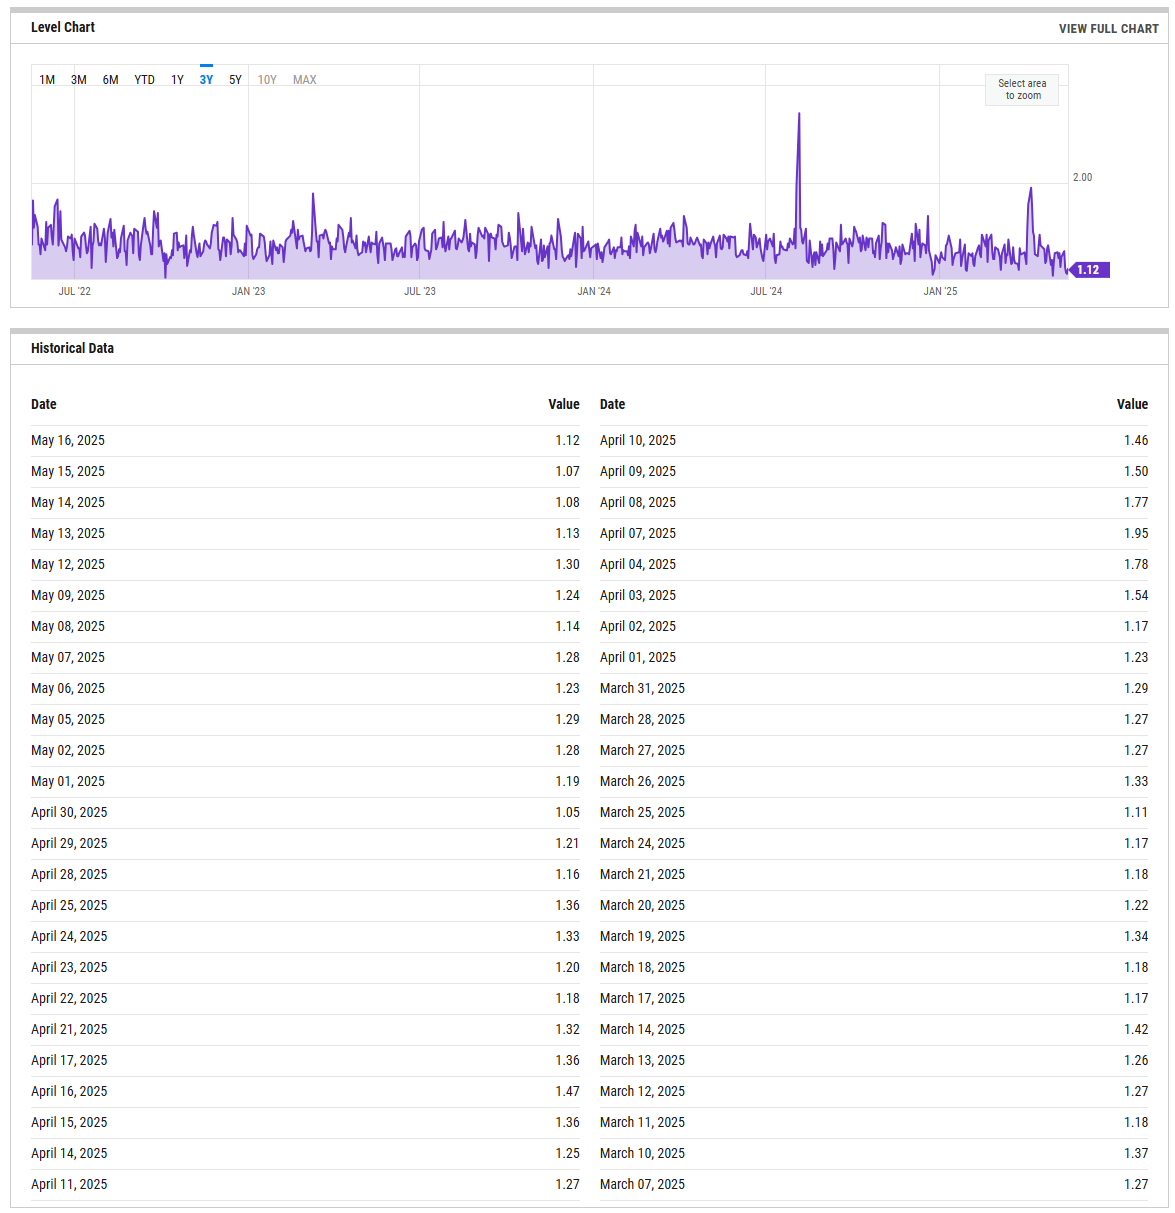Click the May 05, 2025 date
Viewport: 1175px width, 1213px height.
(x=68, y=720)
